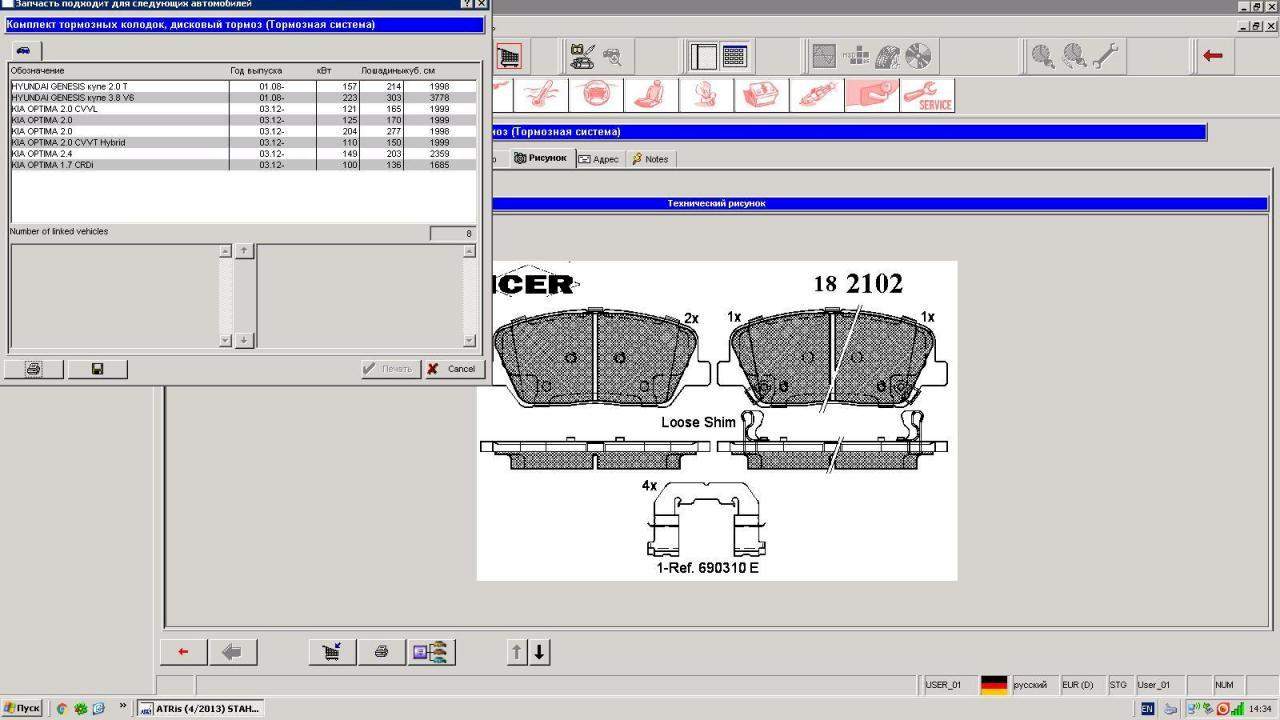
Task: Select the filter category icon
Action: pos(706,95)
